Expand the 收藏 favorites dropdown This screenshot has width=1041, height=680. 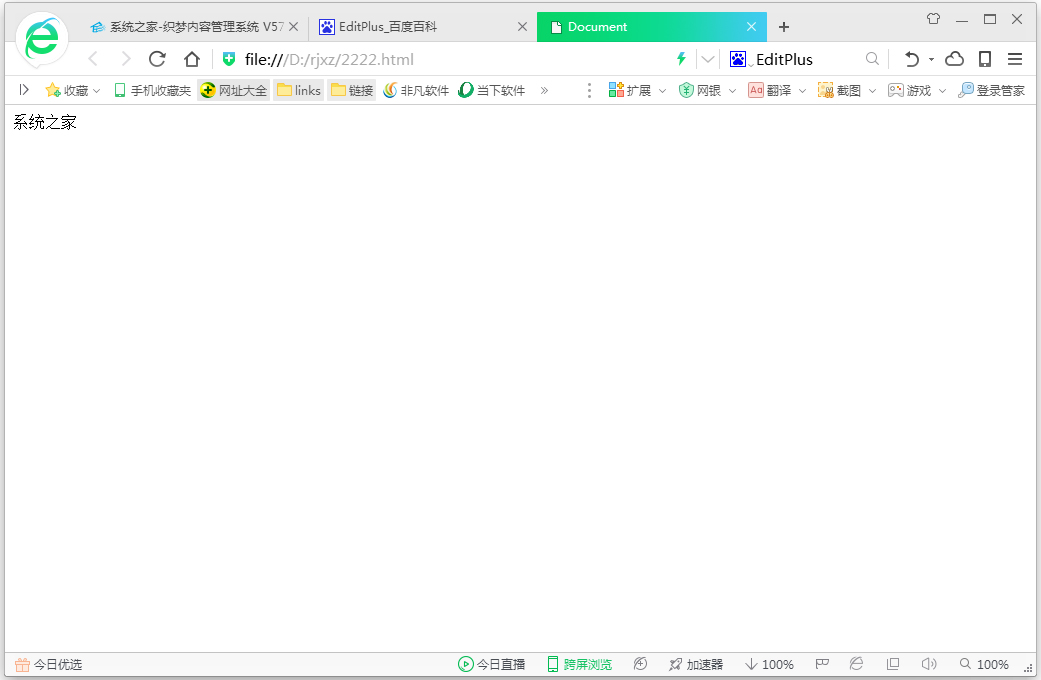[96, 90]
